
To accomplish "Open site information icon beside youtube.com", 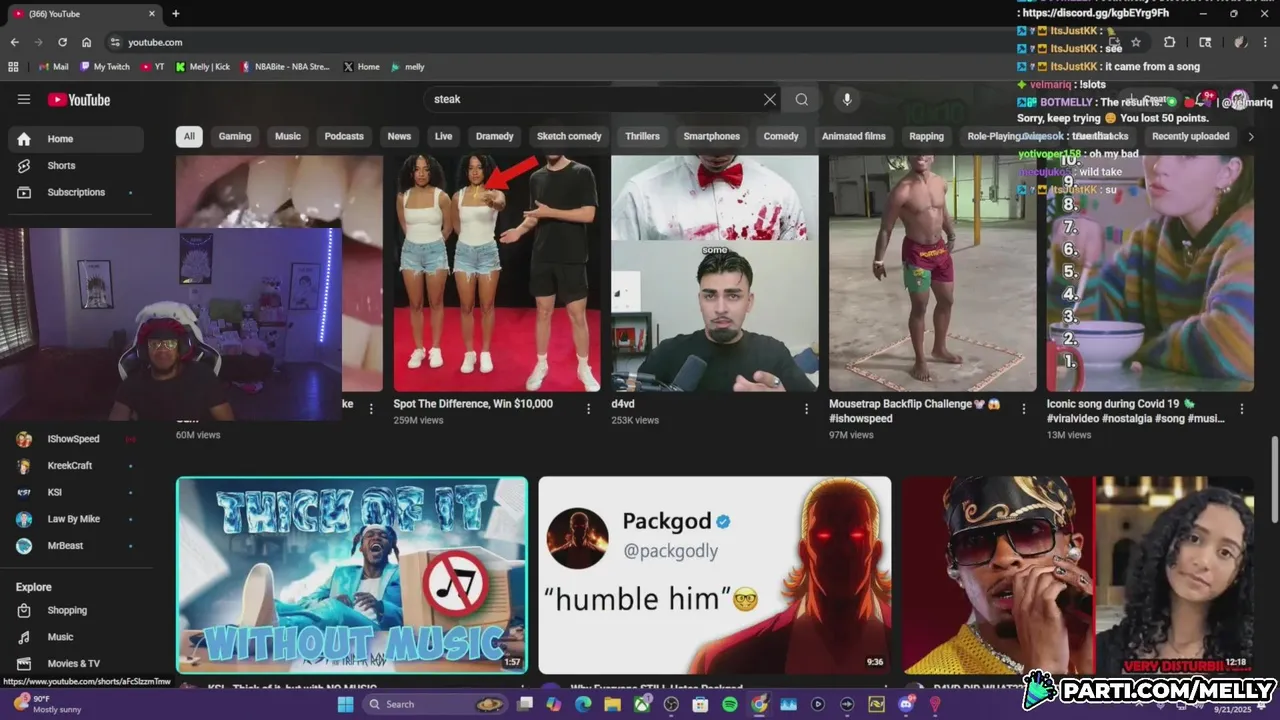I will coord(115,42).
